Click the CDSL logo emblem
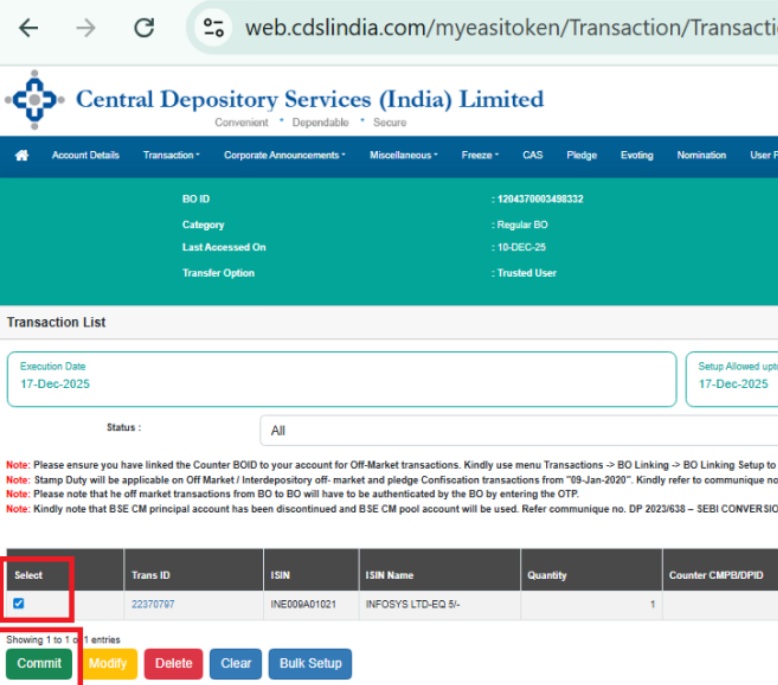This screenshot has height=685, width=778. click(35, 100)
